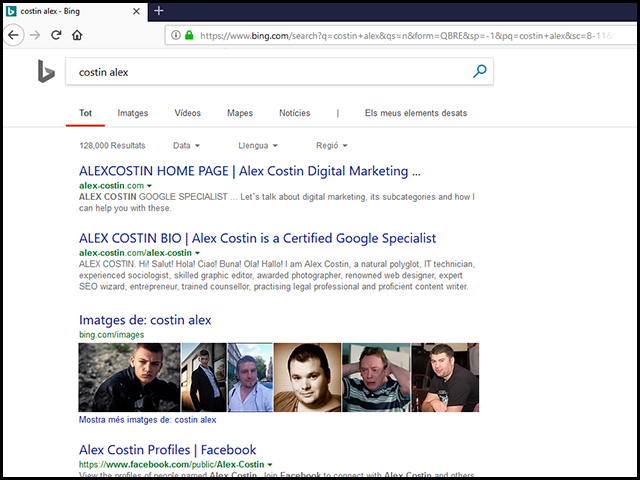Open 'Els meus elements desats'
This screenshot has height=480, width=640.
point(416,113)
